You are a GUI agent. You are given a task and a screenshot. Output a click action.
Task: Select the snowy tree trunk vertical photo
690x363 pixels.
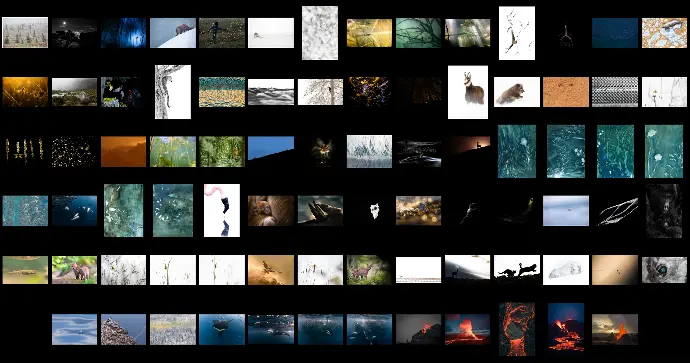pos(173,92)
